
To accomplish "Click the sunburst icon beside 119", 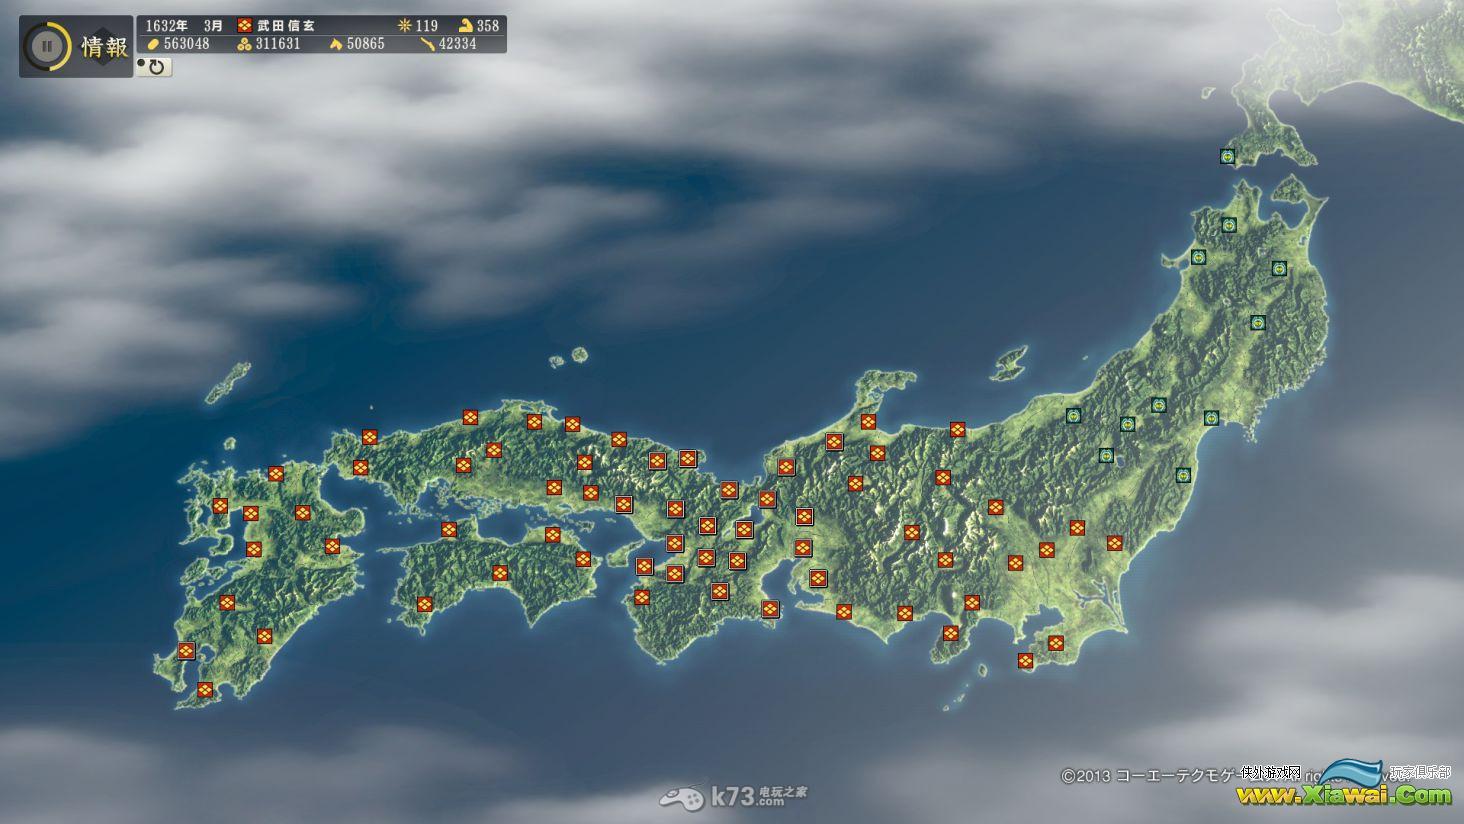I will coord(405,25).
